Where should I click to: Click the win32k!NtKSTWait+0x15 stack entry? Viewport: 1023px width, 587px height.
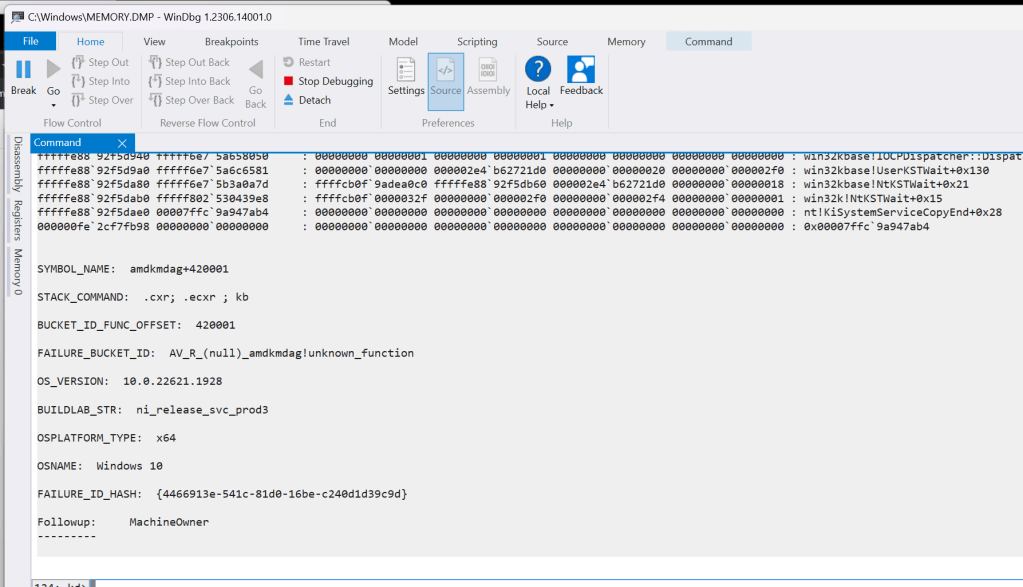(x=872, y=198)
